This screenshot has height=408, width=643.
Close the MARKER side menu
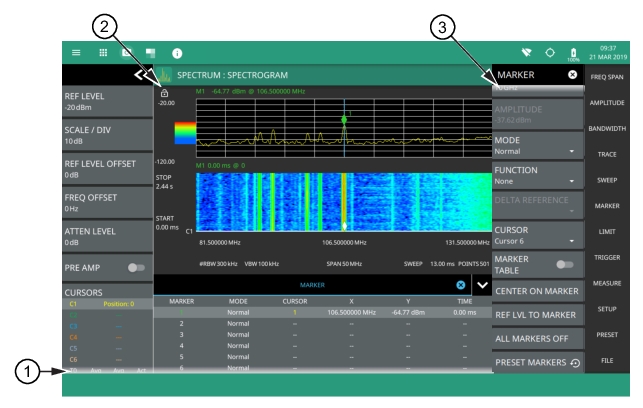(x=572, y=75)
